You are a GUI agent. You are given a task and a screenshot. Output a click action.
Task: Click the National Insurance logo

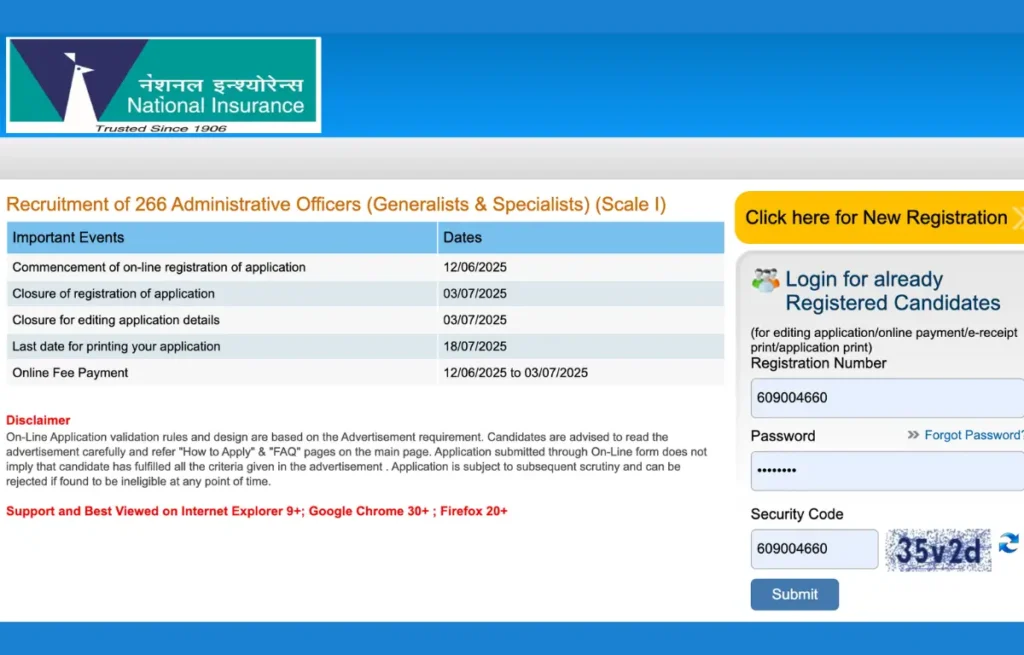(x=163, y=85)
